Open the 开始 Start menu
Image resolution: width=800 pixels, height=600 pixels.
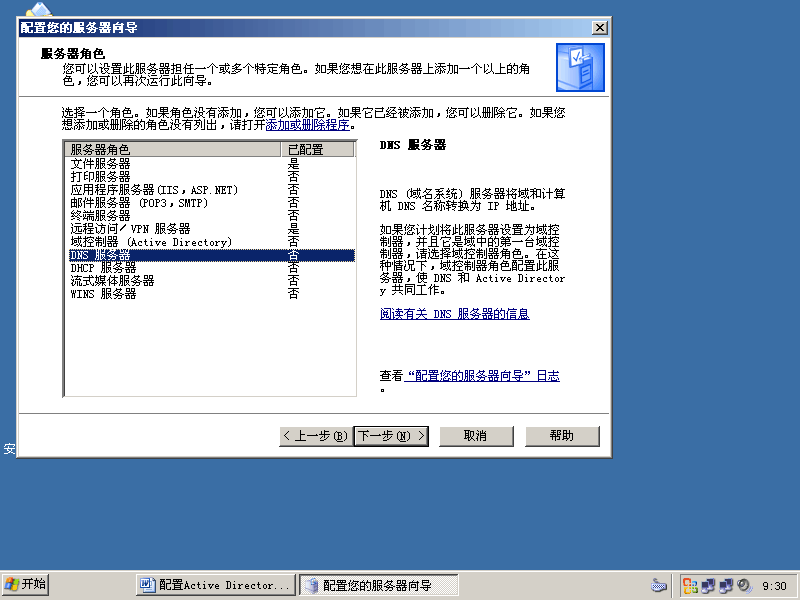(x=26, y=585)
